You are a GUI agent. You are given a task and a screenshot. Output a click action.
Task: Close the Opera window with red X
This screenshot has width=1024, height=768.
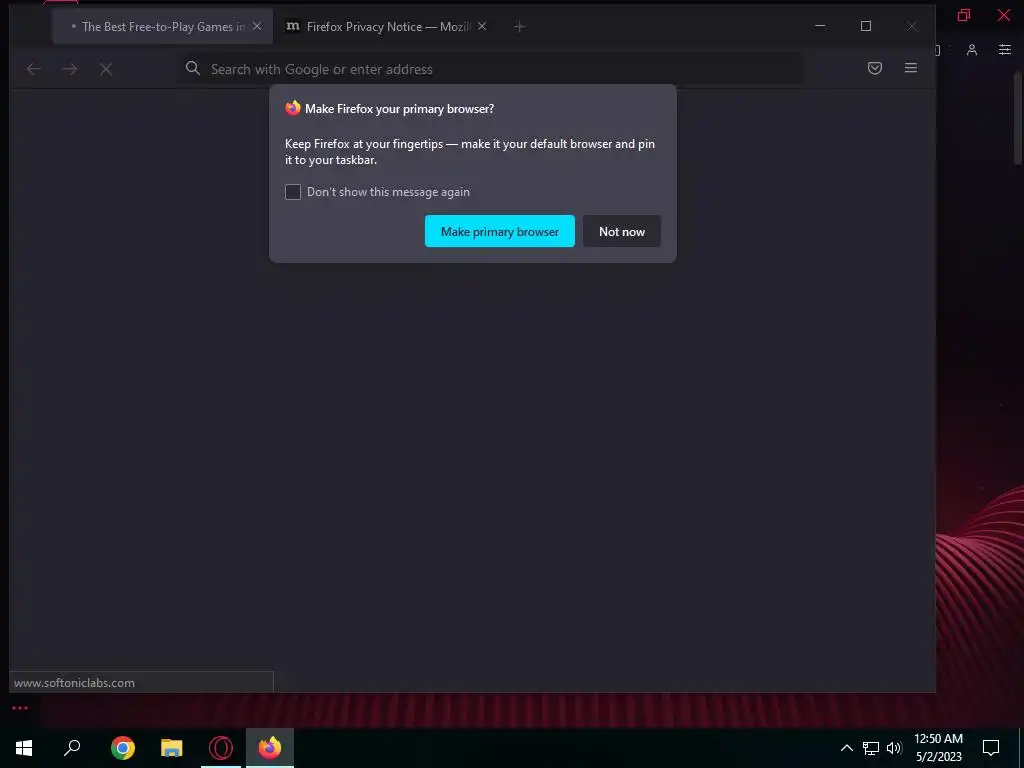coord(1004,15)
